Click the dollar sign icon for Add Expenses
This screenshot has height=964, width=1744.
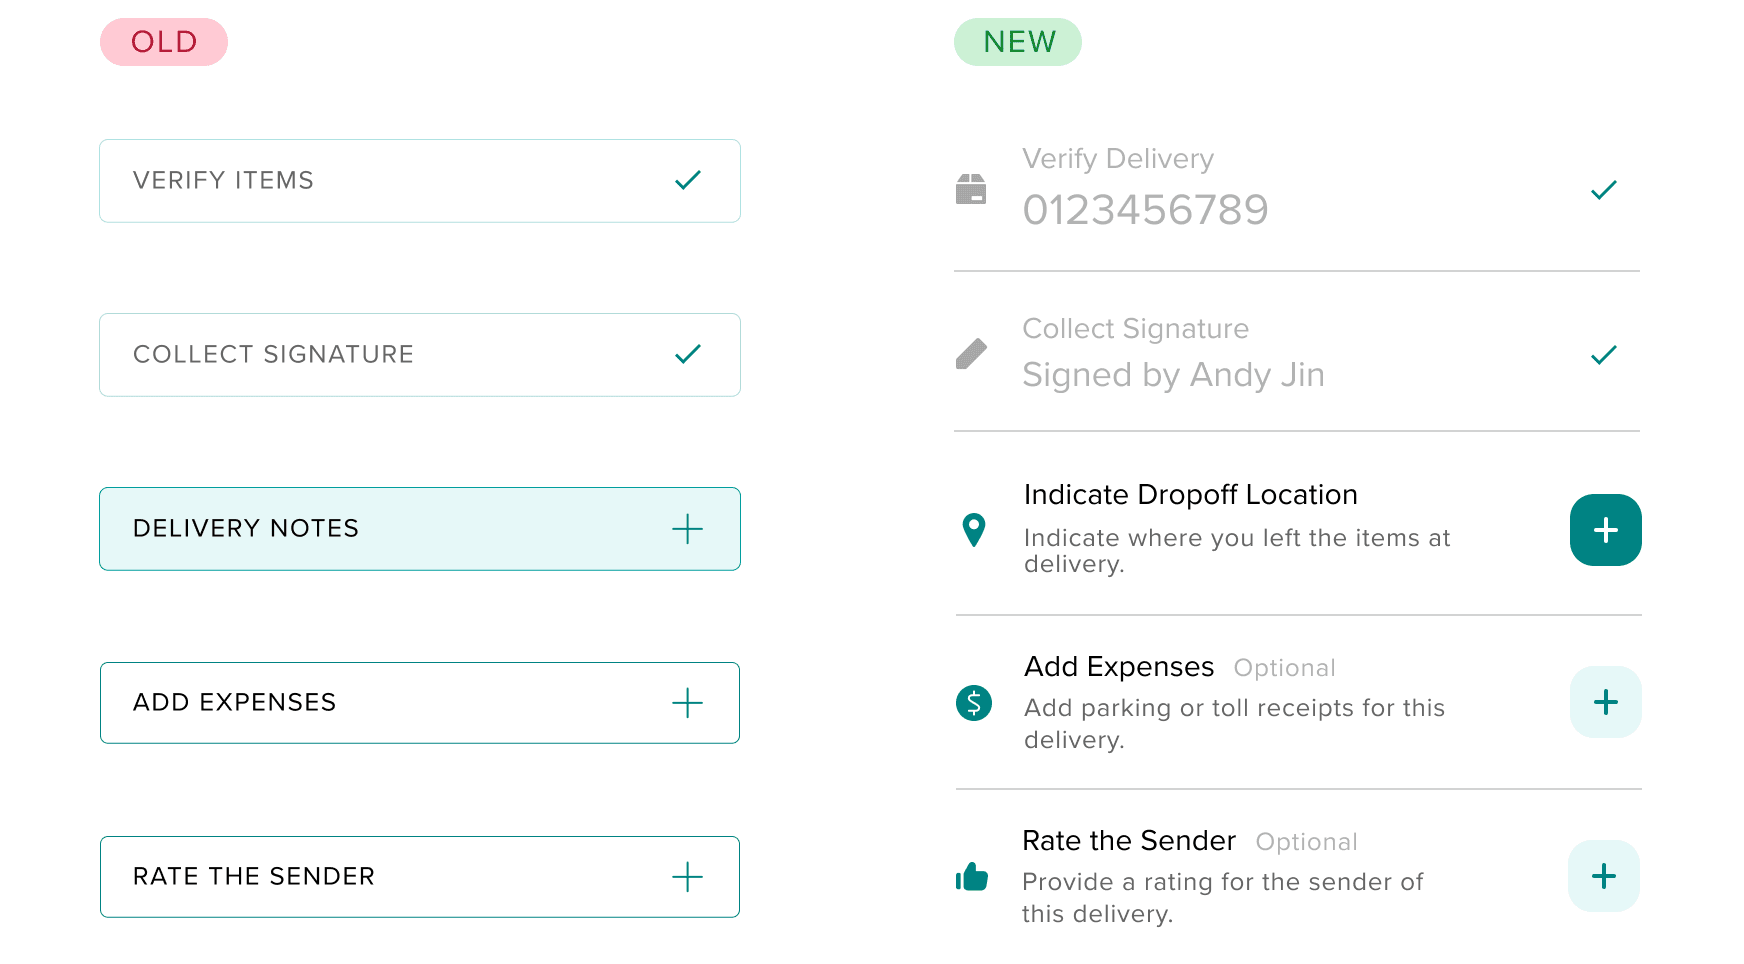pos(973,703)
